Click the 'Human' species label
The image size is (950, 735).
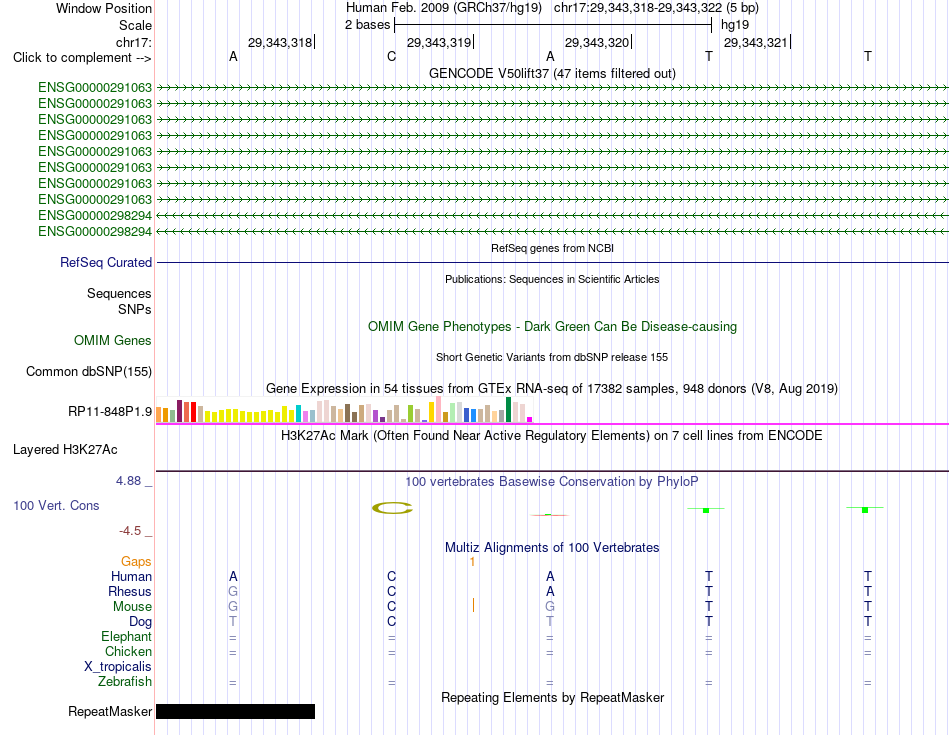pyautogui.click(x=131, y=576)
